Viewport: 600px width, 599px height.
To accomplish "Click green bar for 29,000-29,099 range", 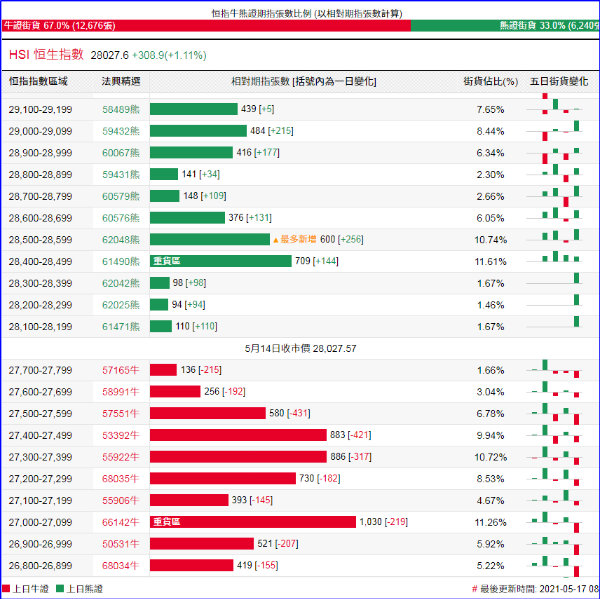I will pyautogui.click(x=198, y=131).
